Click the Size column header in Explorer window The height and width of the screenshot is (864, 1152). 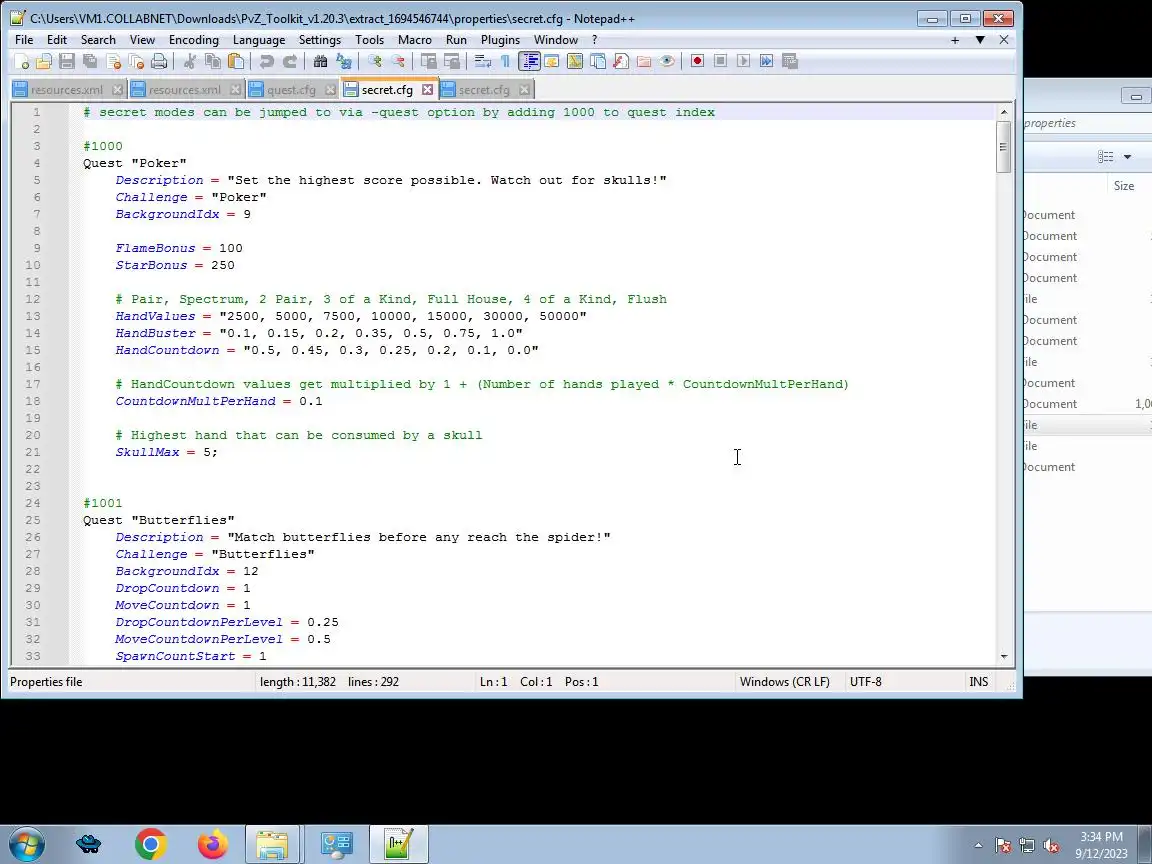[1124, 186]
